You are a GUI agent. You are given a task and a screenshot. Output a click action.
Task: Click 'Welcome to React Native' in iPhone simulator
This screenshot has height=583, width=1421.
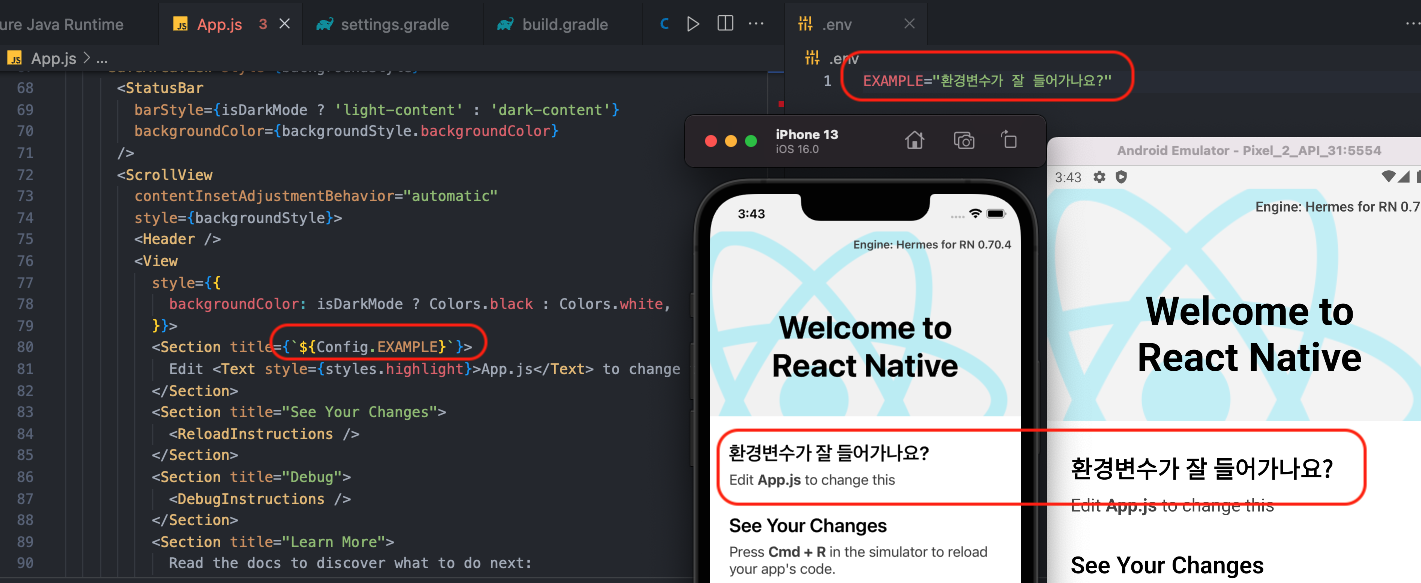click(x=865, y=346)
